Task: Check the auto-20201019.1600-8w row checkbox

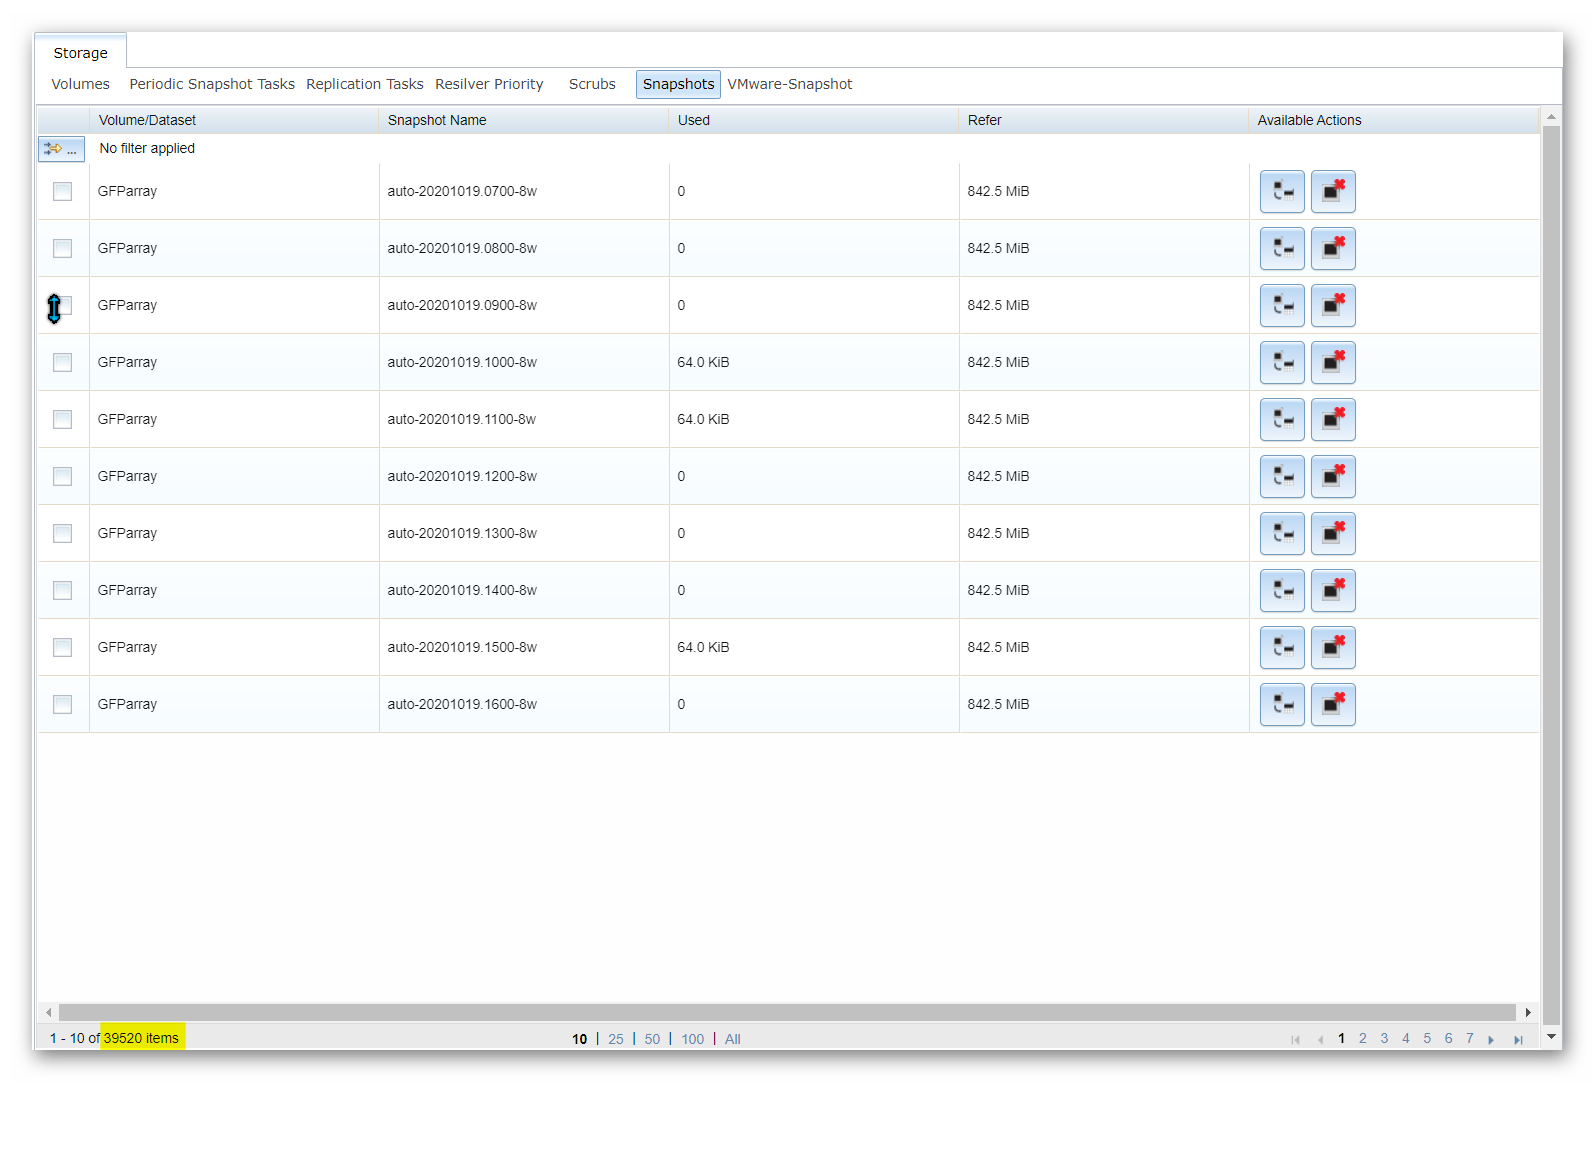Action: click(x=62, y=704)
